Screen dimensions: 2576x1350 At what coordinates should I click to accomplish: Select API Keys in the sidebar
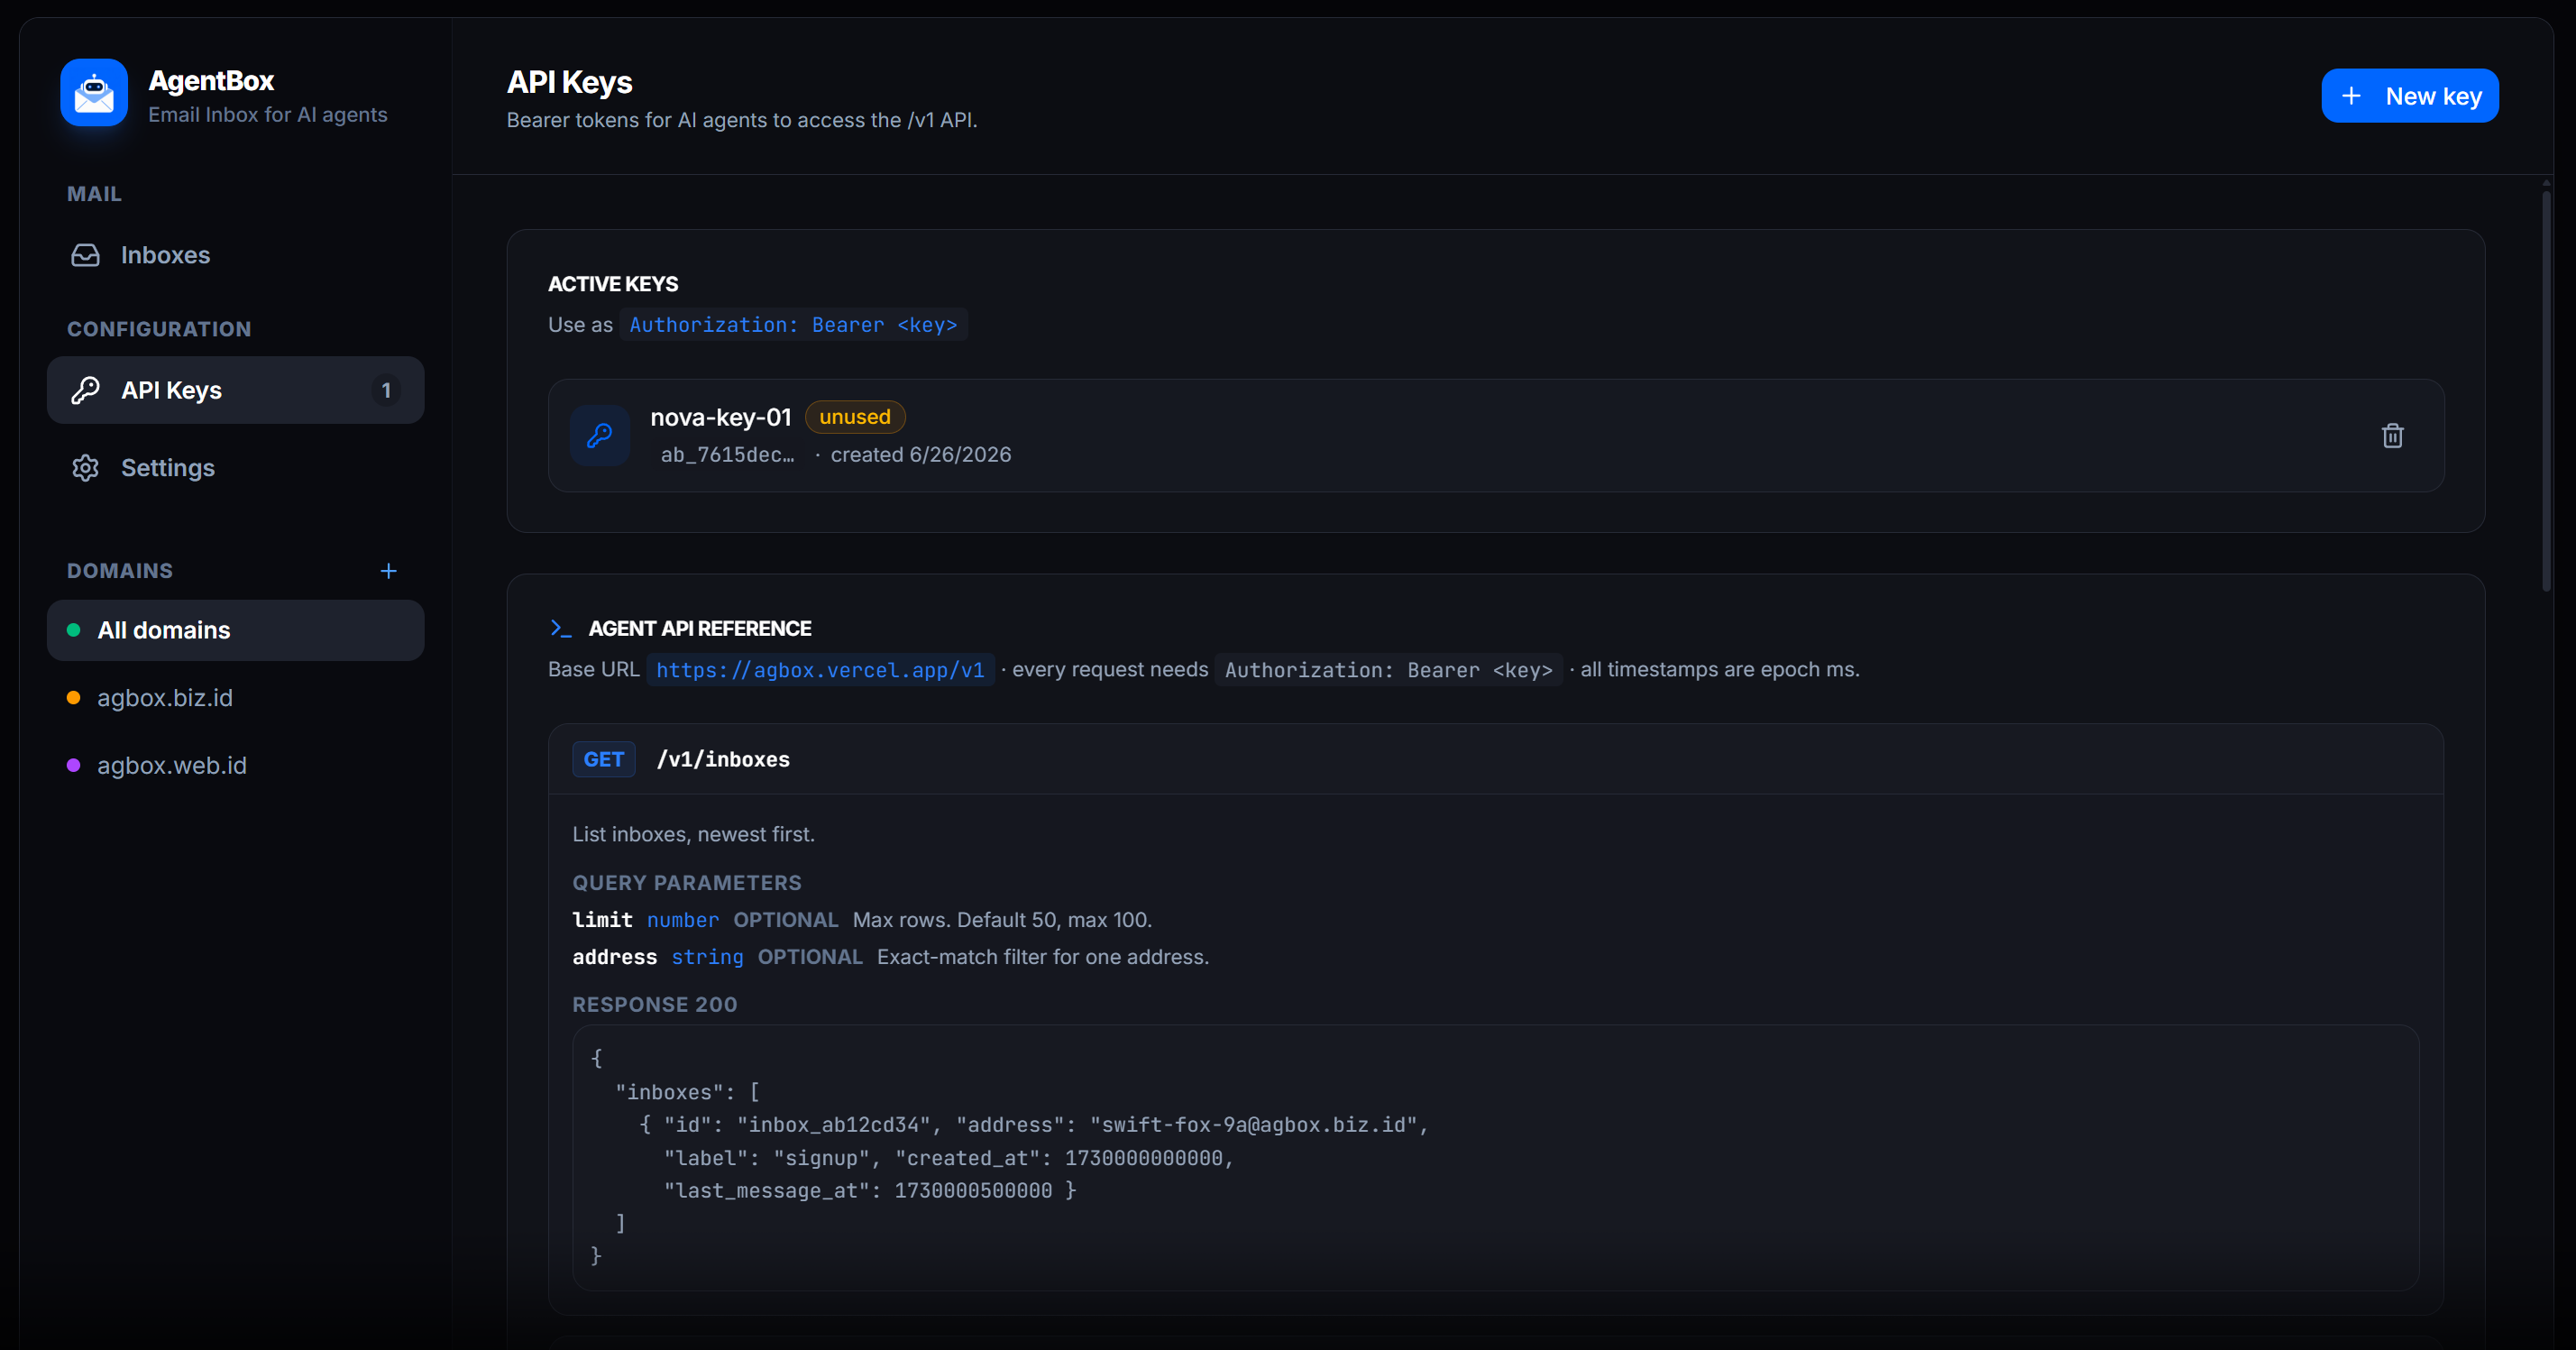coord(236,390)
